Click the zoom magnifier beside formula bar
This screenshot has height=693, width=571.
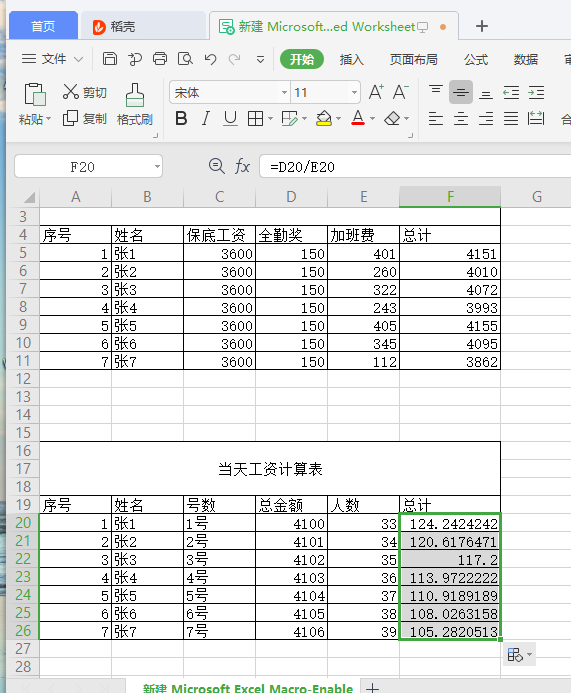[217, 166]
